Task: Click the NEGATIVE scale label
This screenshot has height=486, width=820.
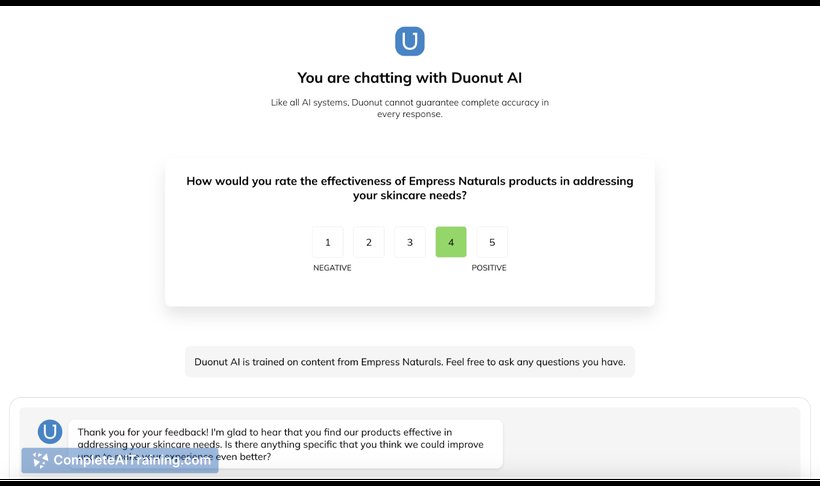Action: 332,268
